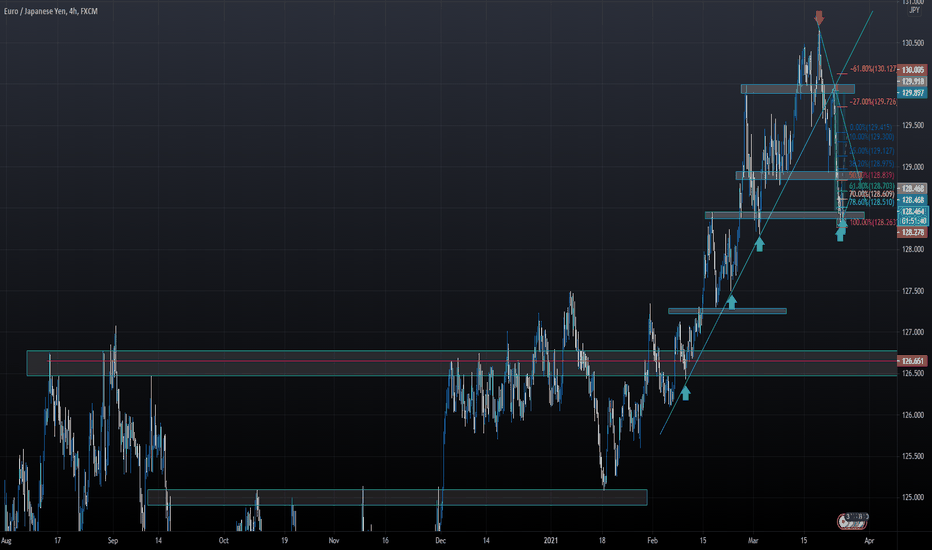Click the 10.00%(129.300) Fibonacci level label
932x550 pixels.
click(x=871, y=137)
